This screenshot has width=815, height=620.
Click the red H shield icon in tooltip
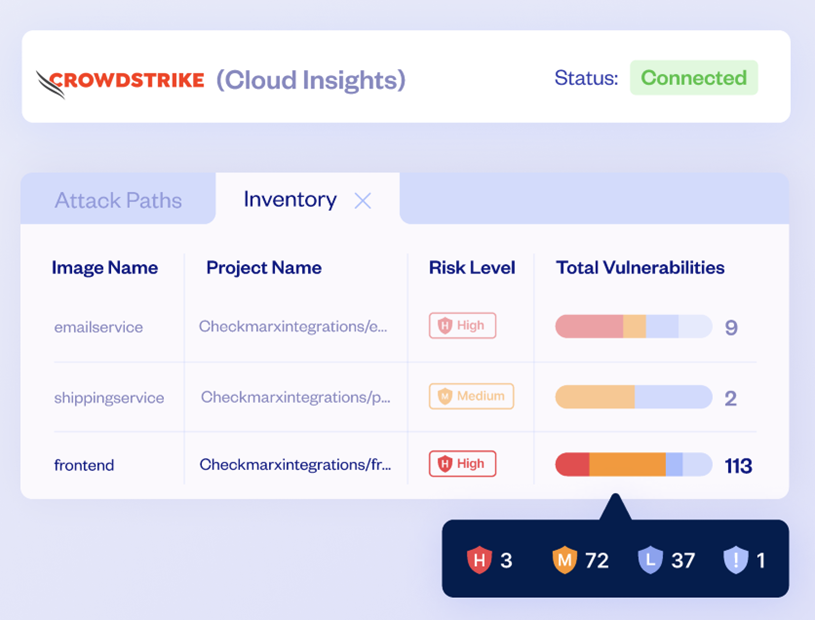479,560
